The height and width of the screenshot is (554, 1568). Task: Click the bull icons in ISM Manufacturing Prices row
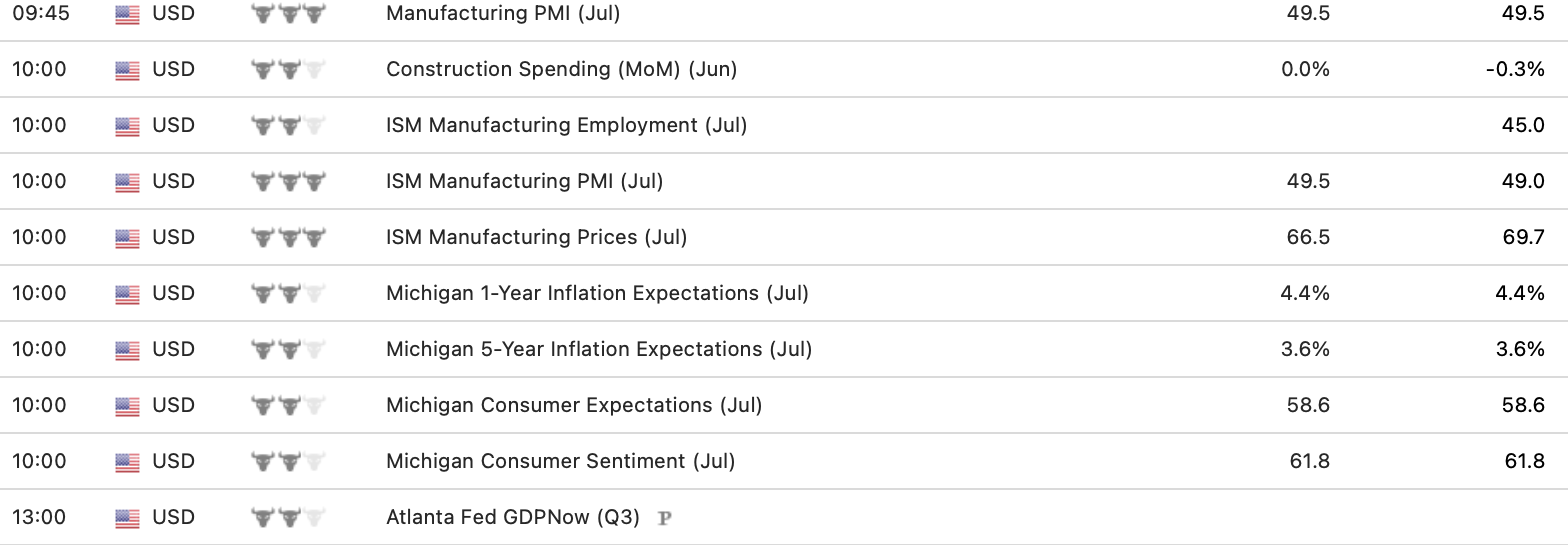tap(288, 238)
